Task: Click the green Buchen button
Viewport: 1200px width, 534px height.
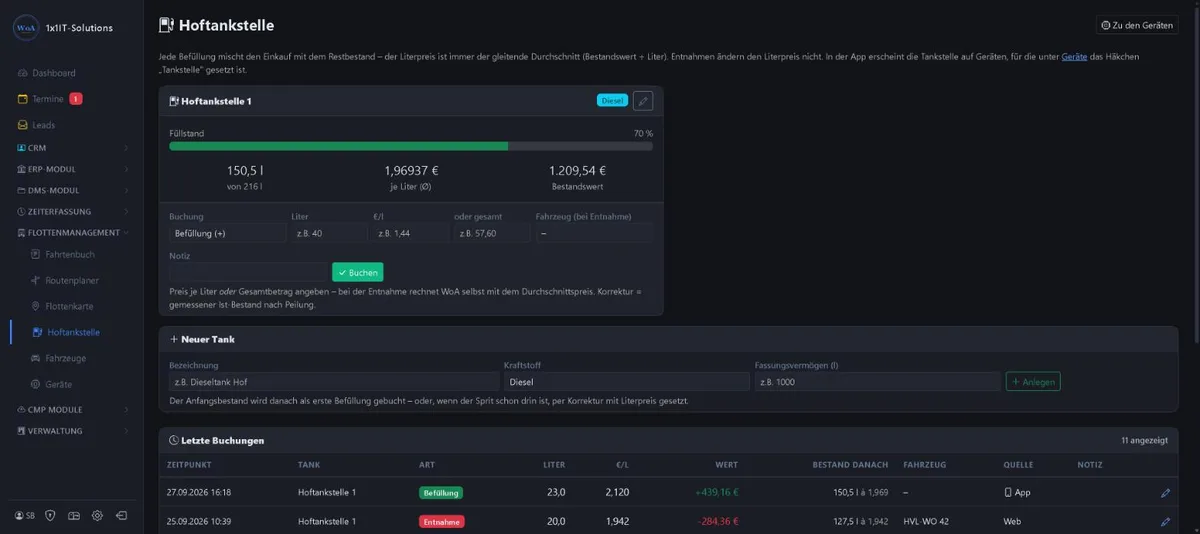Action: coord(357,272)
